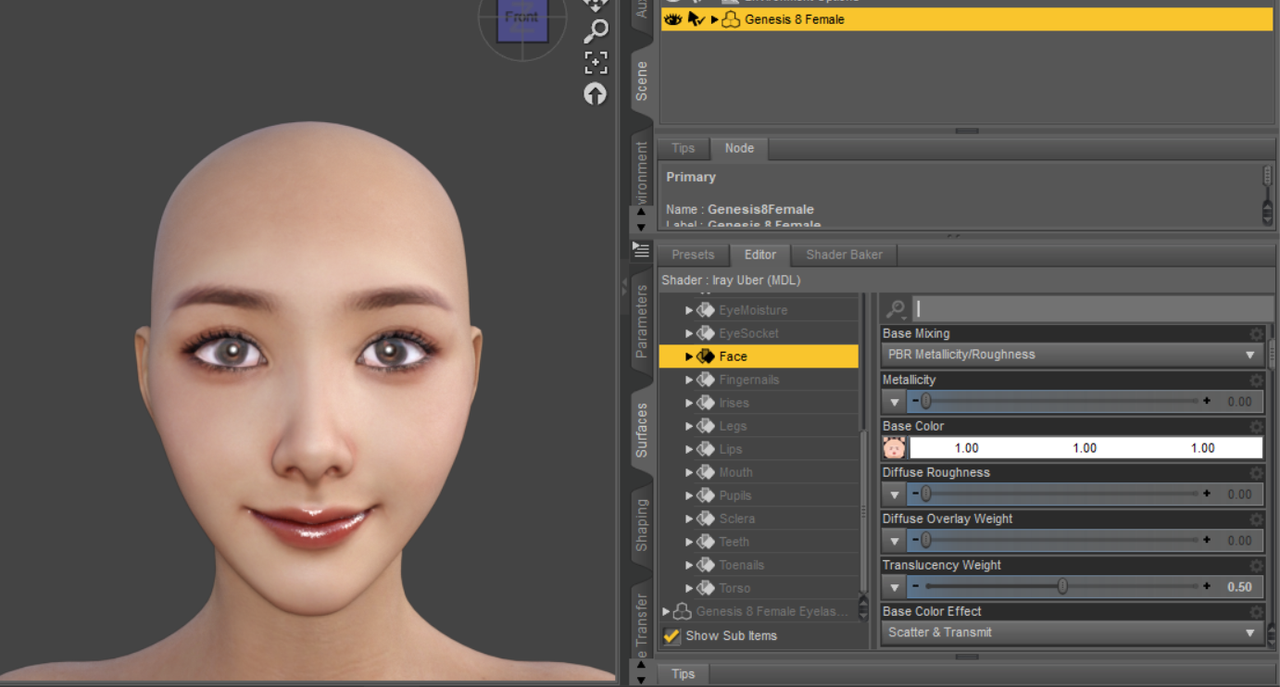Expand the Irises surface

[689, 403]
